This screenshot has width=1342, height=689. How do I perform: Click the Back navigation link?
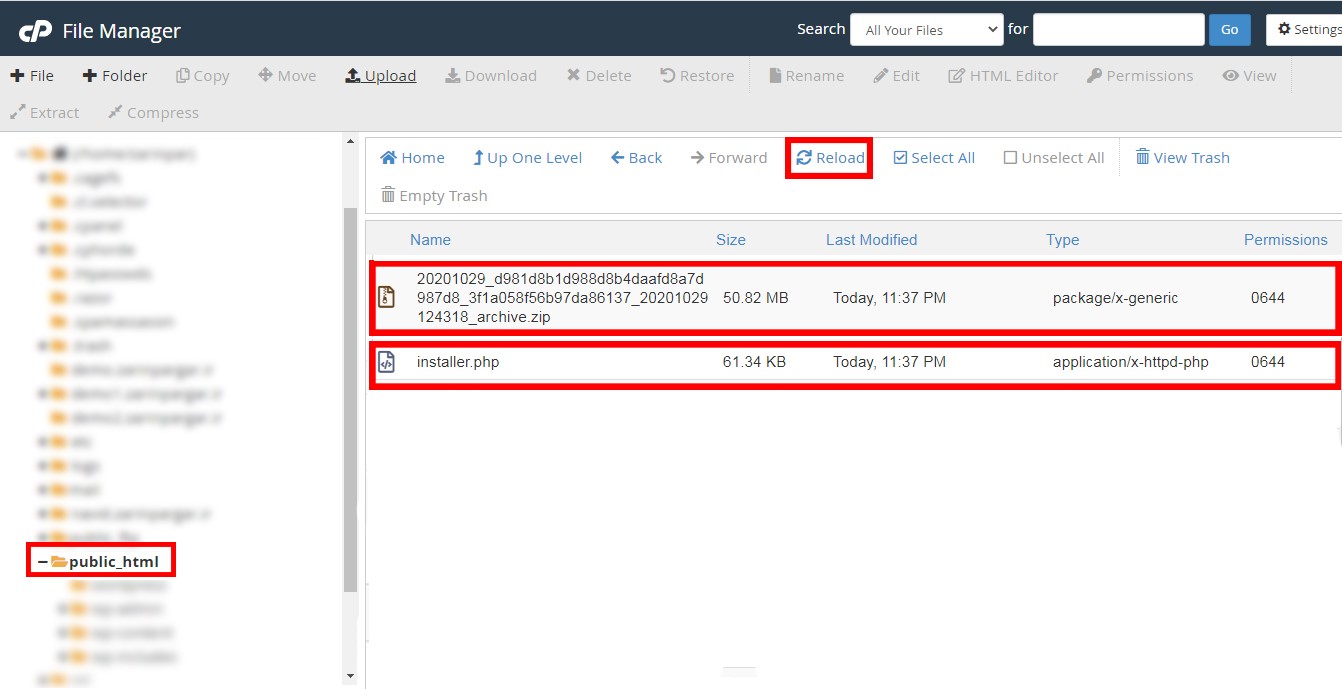636,158
